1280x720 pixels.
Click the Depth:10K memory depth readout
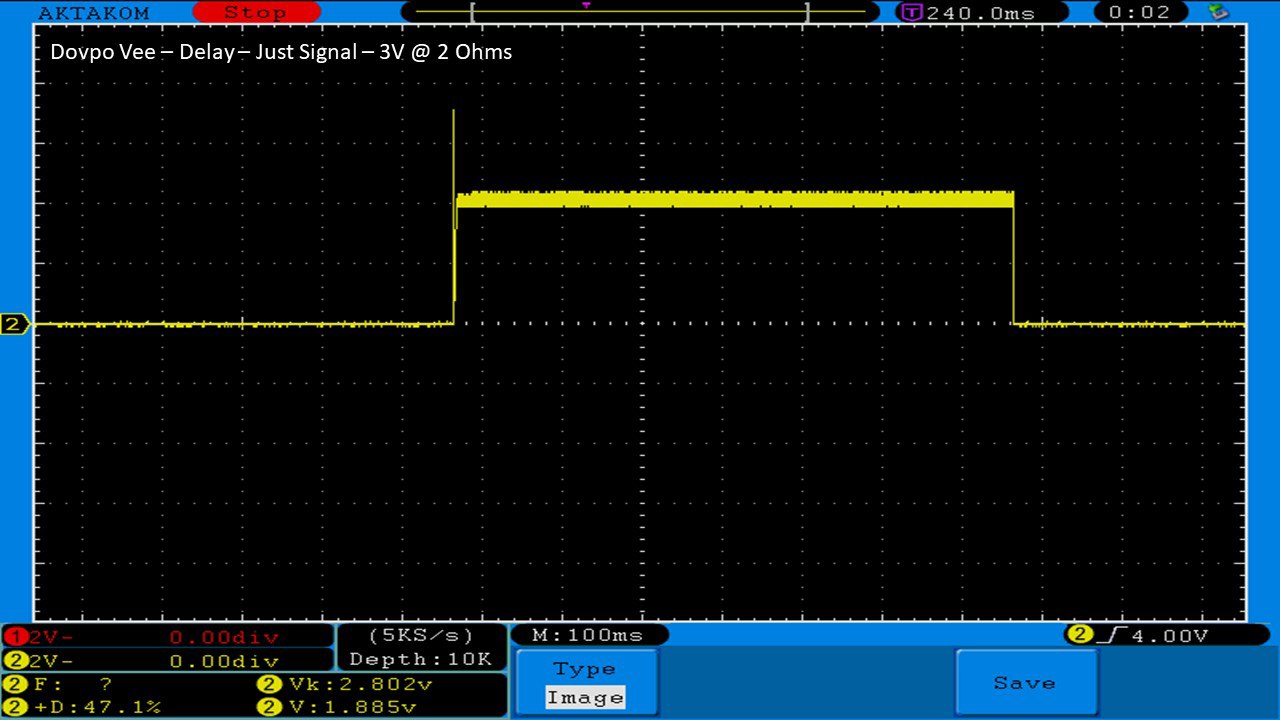tap(421, 659)
